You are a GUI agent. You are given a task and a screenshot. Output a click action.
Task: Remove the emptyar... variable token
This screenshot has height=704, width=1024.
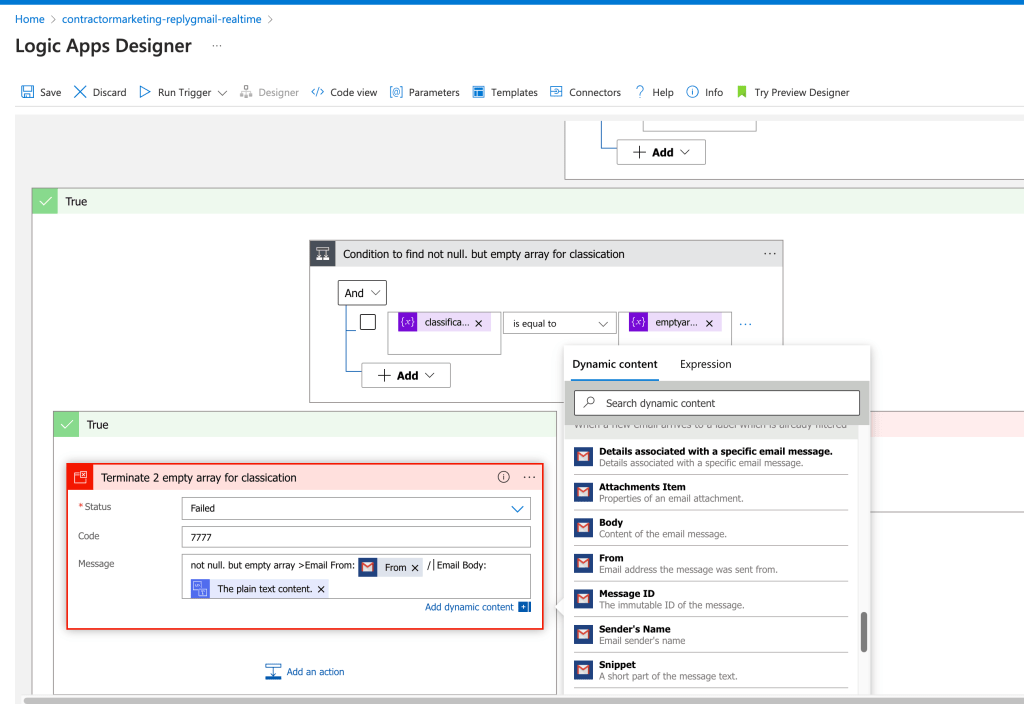[x=709, y=323]
